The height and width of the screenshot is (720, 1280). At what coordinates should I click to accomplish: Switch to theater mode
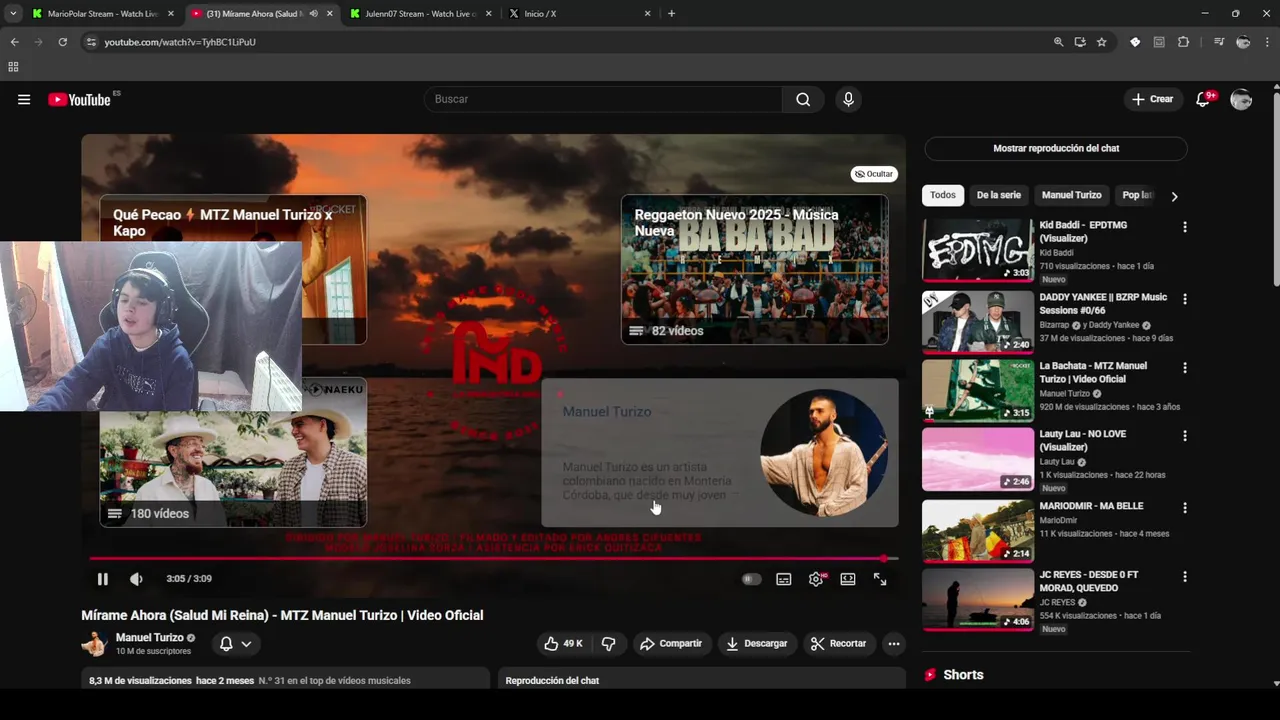(848, 579)
